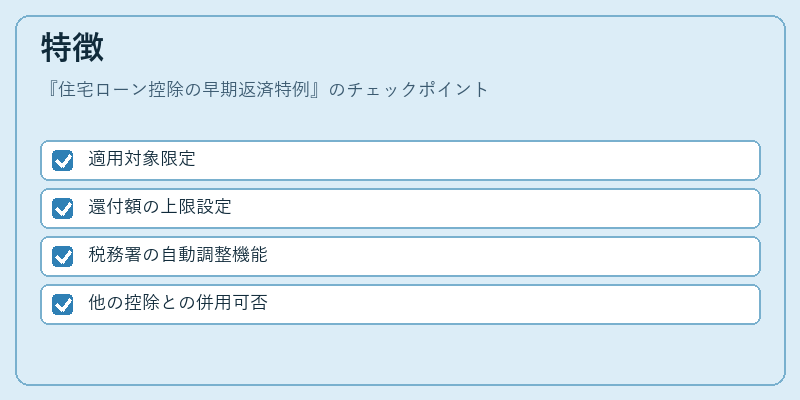Image resolution: width=800 pixels, height=400 pixels.
Task: Click the 税務署の自動調整機能 label text
Action: click(x=178, y=255)
